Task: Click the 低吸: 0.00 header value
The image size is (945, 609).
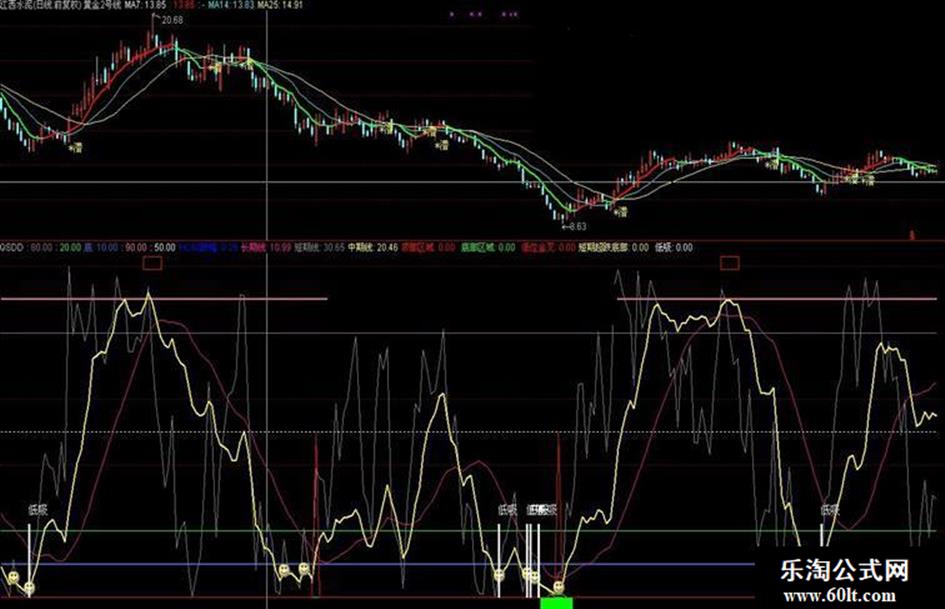Action: tap(674, 247)
